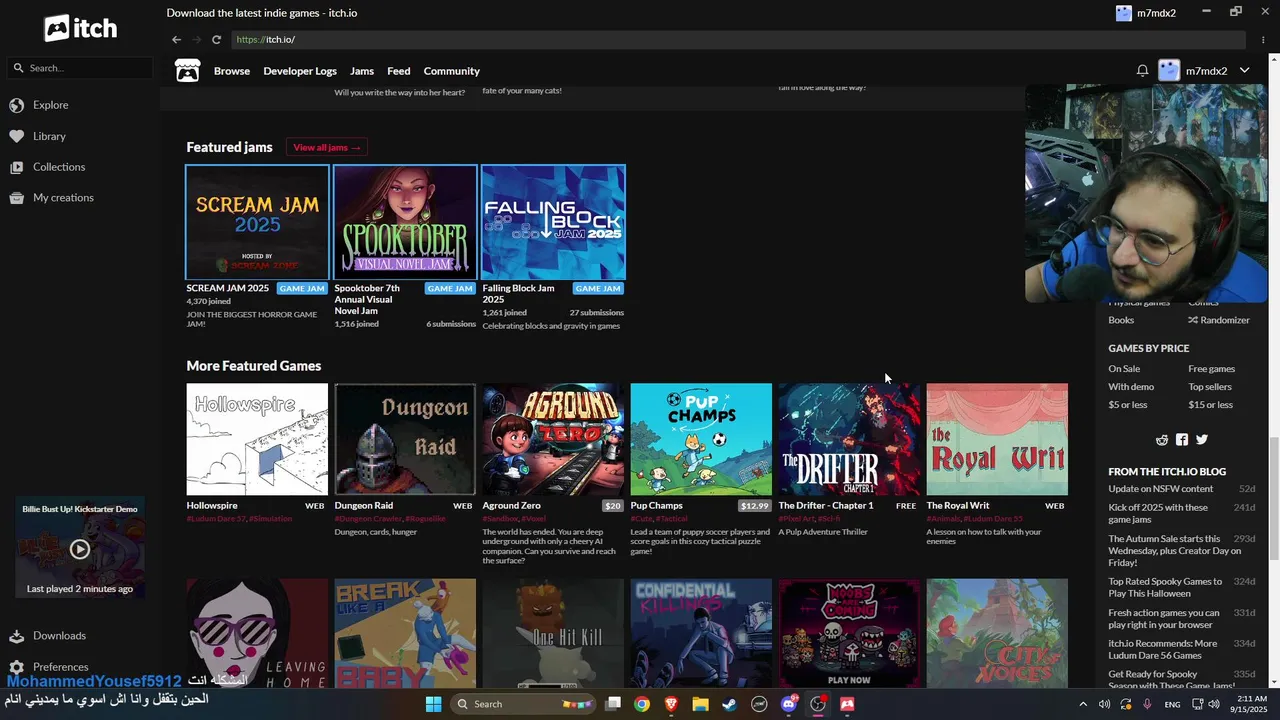Filter games by On Sale
Viewport: 1280px width, 720px height.
coord(1124,369)
